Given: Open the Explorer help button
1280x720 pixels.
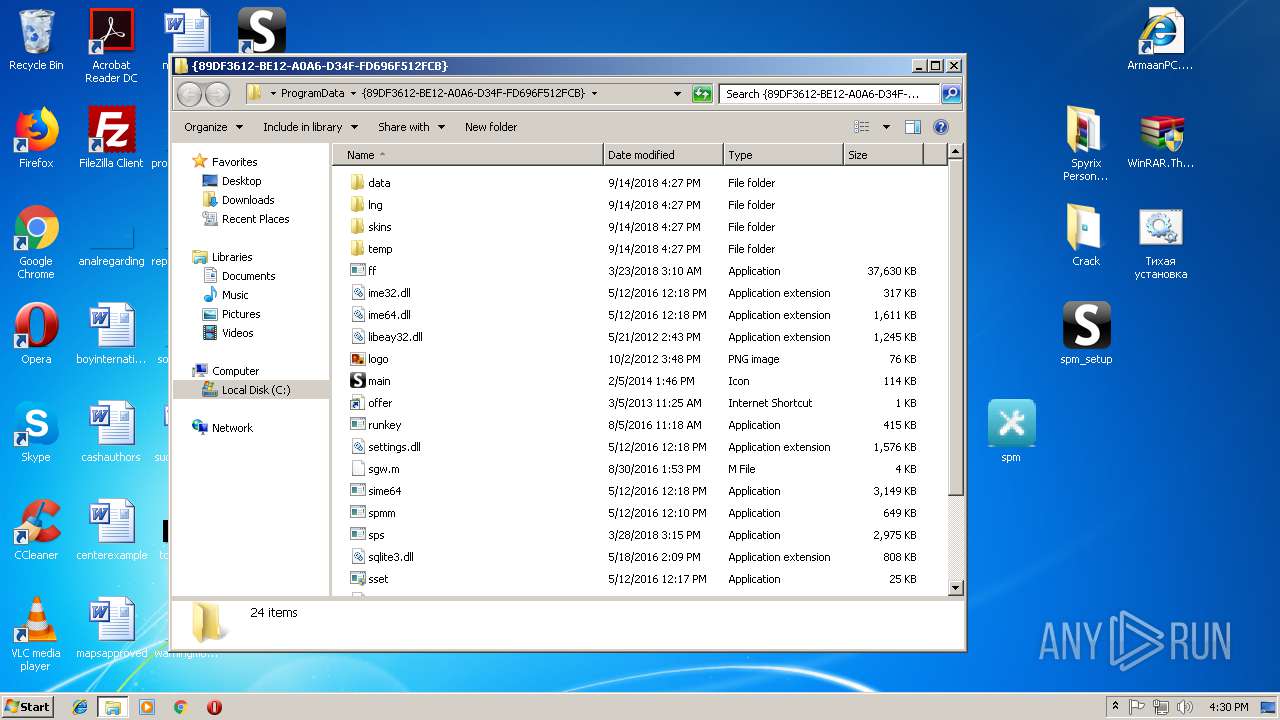Looking at the screenshot, I should tap(940, 127).
